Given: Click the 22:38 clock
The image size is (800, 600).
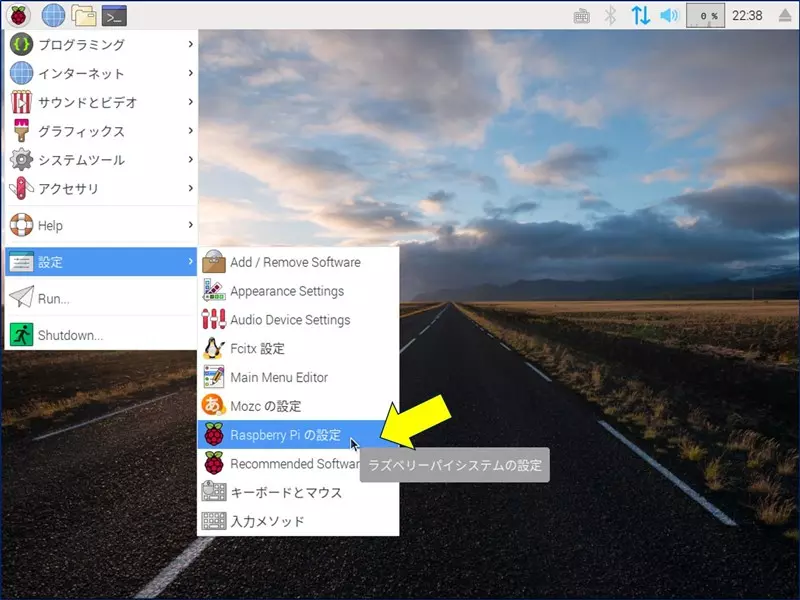Looking at the screenshot, I should (x=747, y=16).
